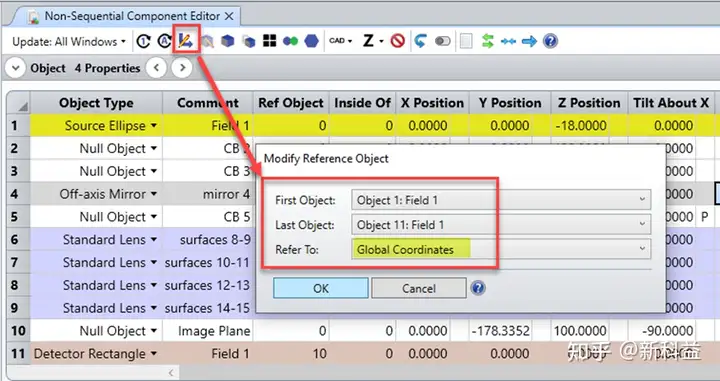This screenshot has height=381, width=720.
Task: Click the blue hexagon toolbar icon
Action: click(x=312, y=41)
